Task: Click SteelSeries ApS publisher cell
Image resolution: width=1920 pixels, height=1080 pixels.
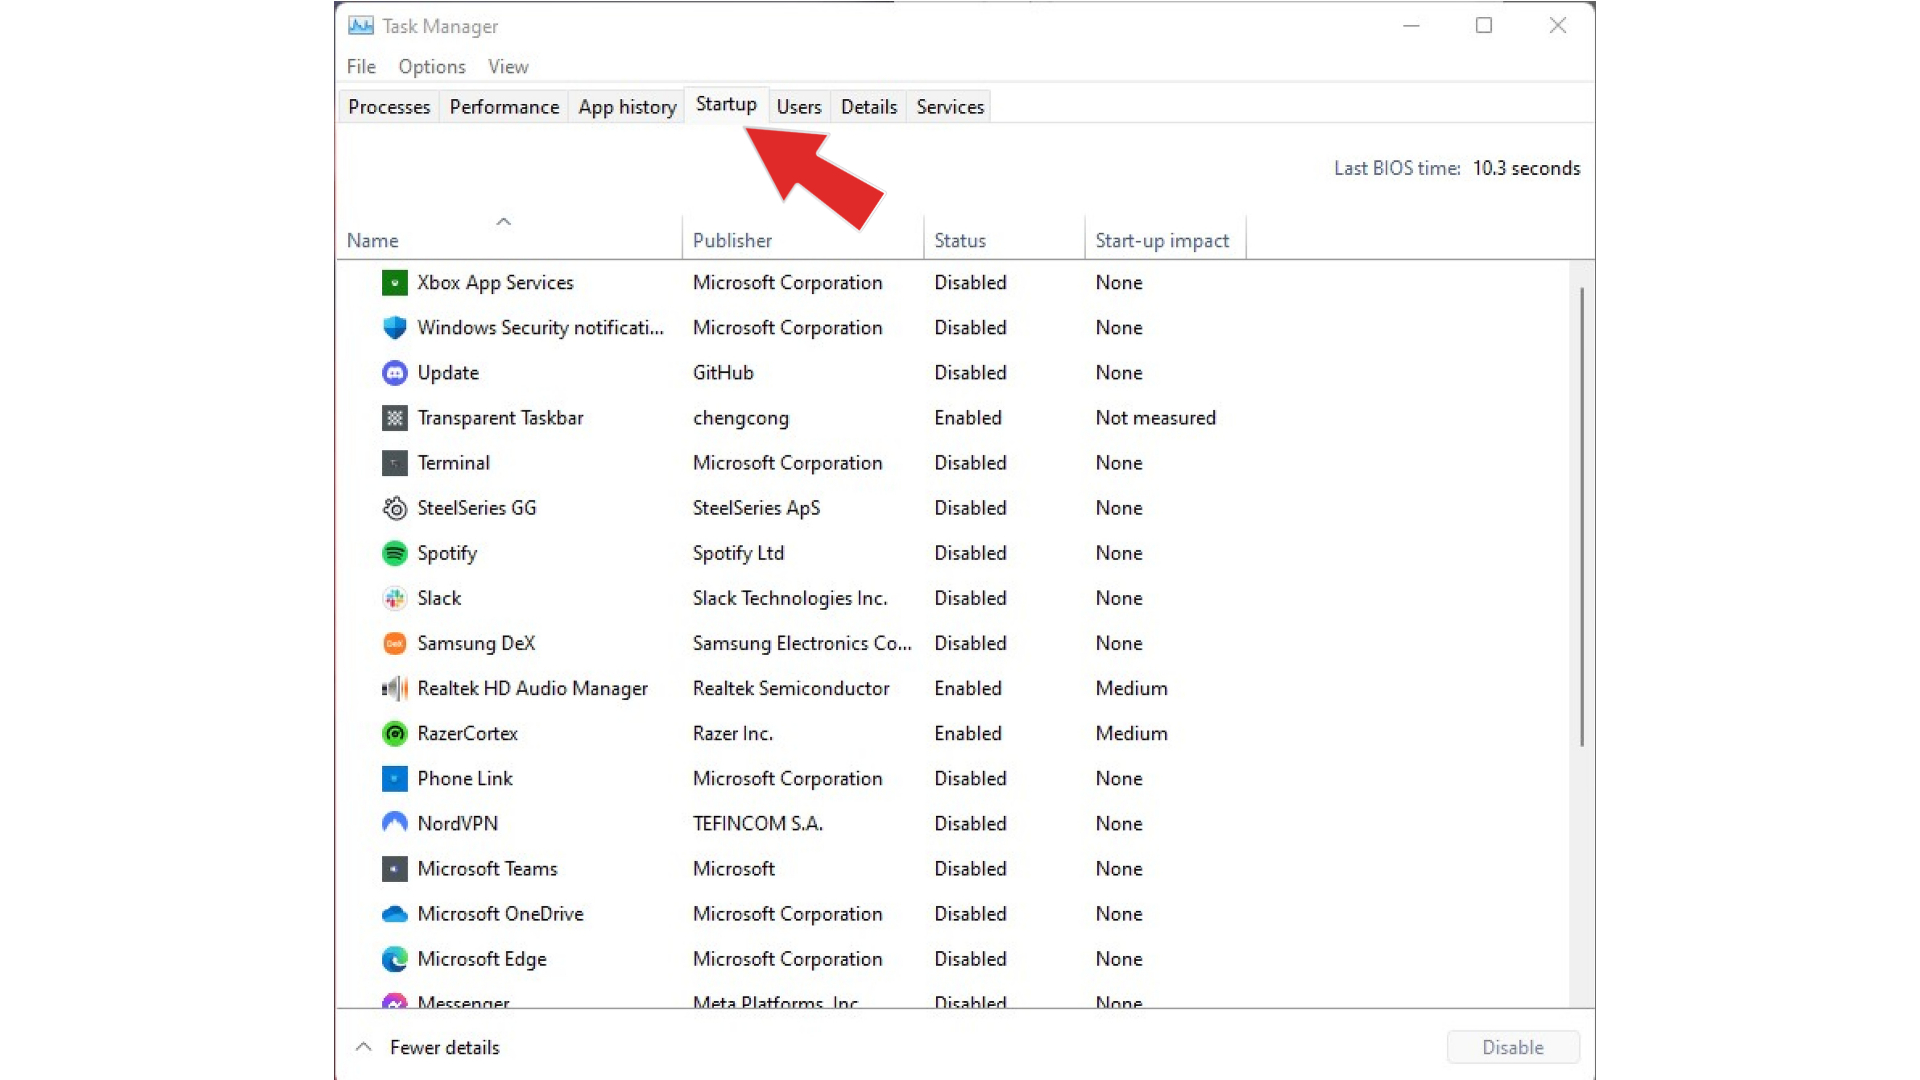Action: pyautogui.click(x=756, y=508)
